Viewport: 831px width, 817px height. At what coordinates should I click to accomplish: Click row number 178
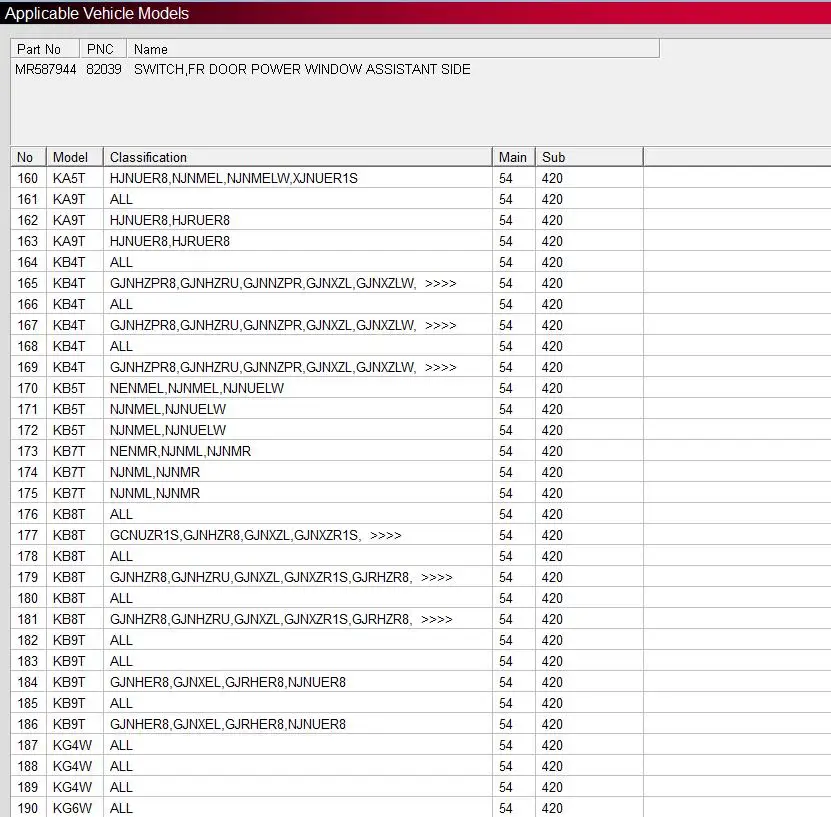[x=28, y=556]
